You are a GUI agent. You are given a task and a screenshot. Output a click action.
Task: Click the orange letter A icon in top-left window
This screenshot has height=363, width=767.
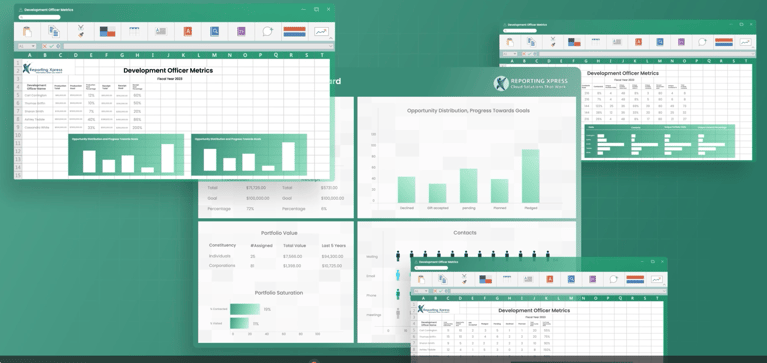187,31
